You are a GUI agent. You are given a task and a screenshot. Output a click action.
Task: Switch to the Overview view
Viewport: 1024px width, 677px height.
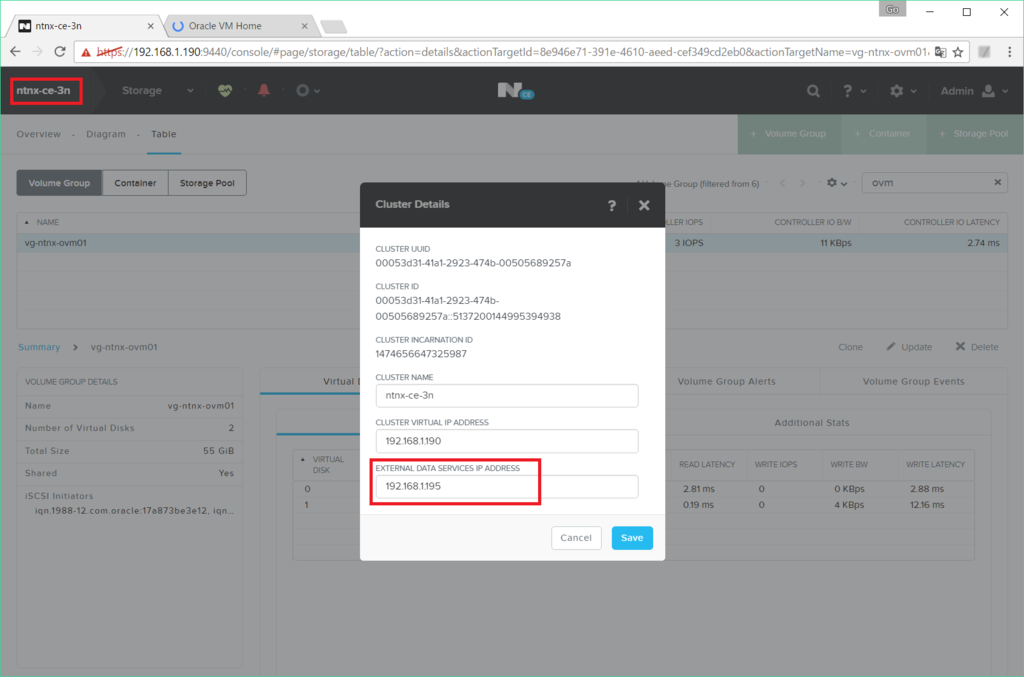pyautogui.click(x=39, y=134)
